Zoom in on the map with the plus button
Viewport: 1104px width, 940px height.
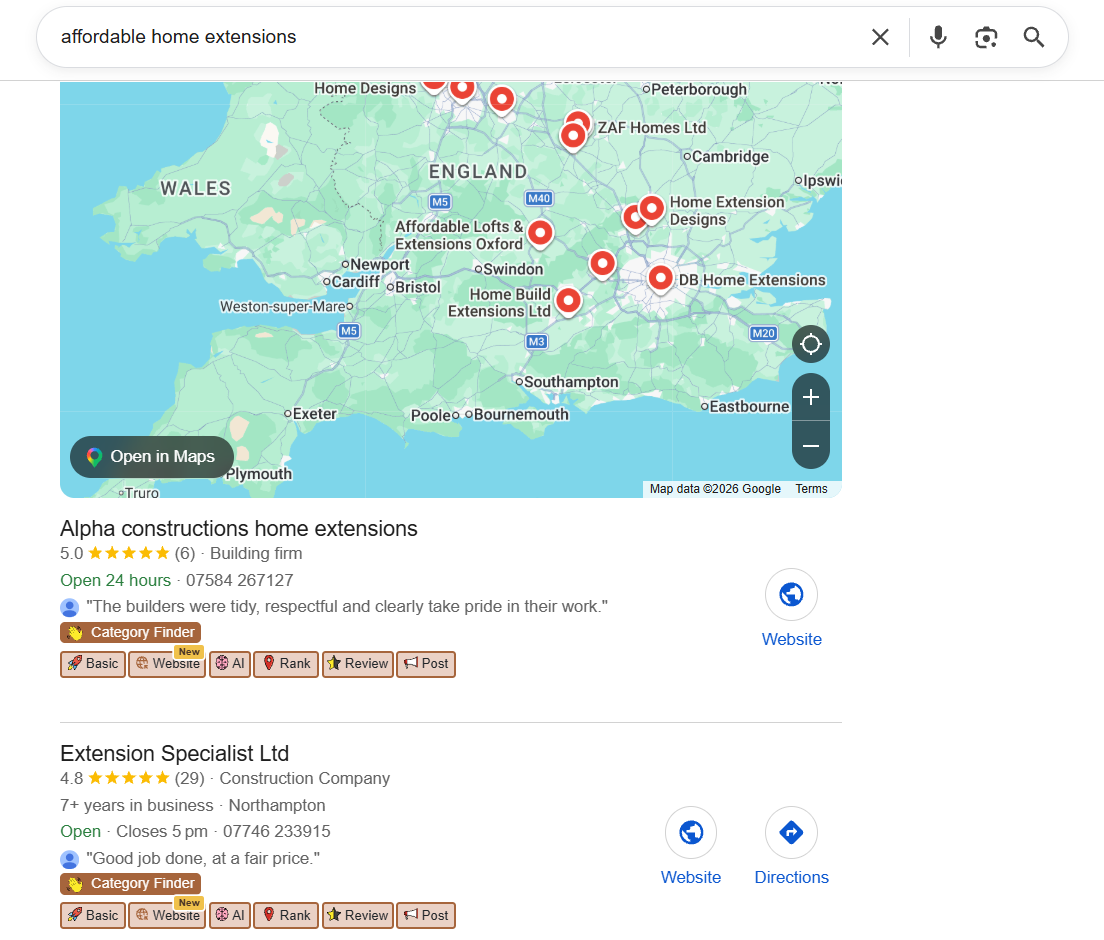click(810, 397)
